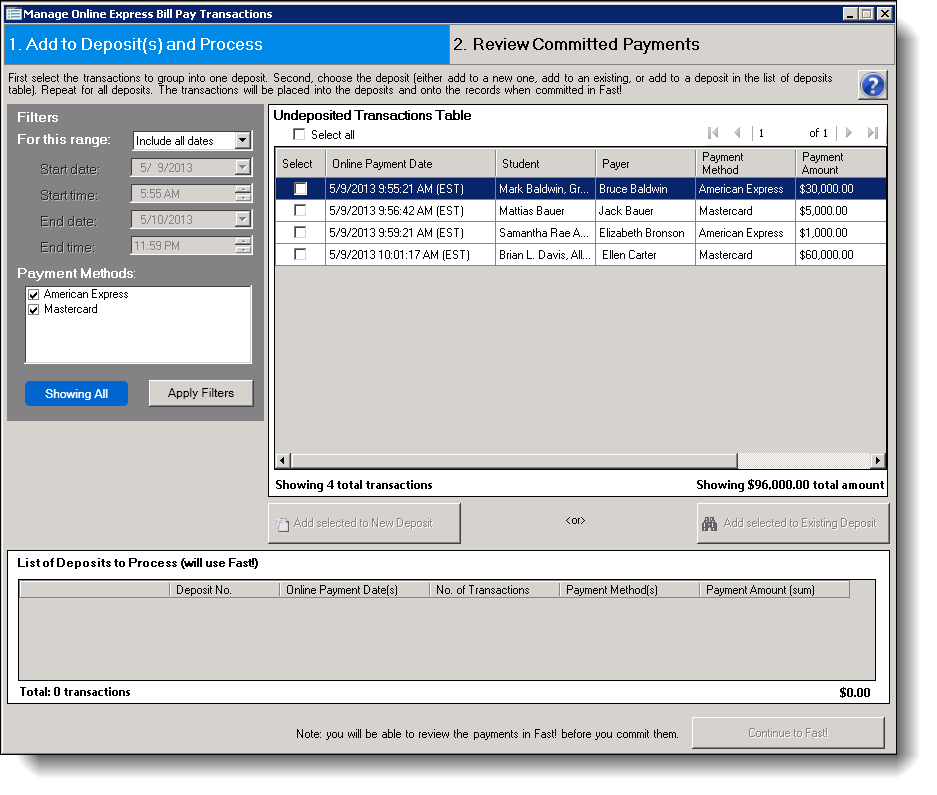
Task: Uncheck the Mastercard payment method
Action: (x=33, y=310)
